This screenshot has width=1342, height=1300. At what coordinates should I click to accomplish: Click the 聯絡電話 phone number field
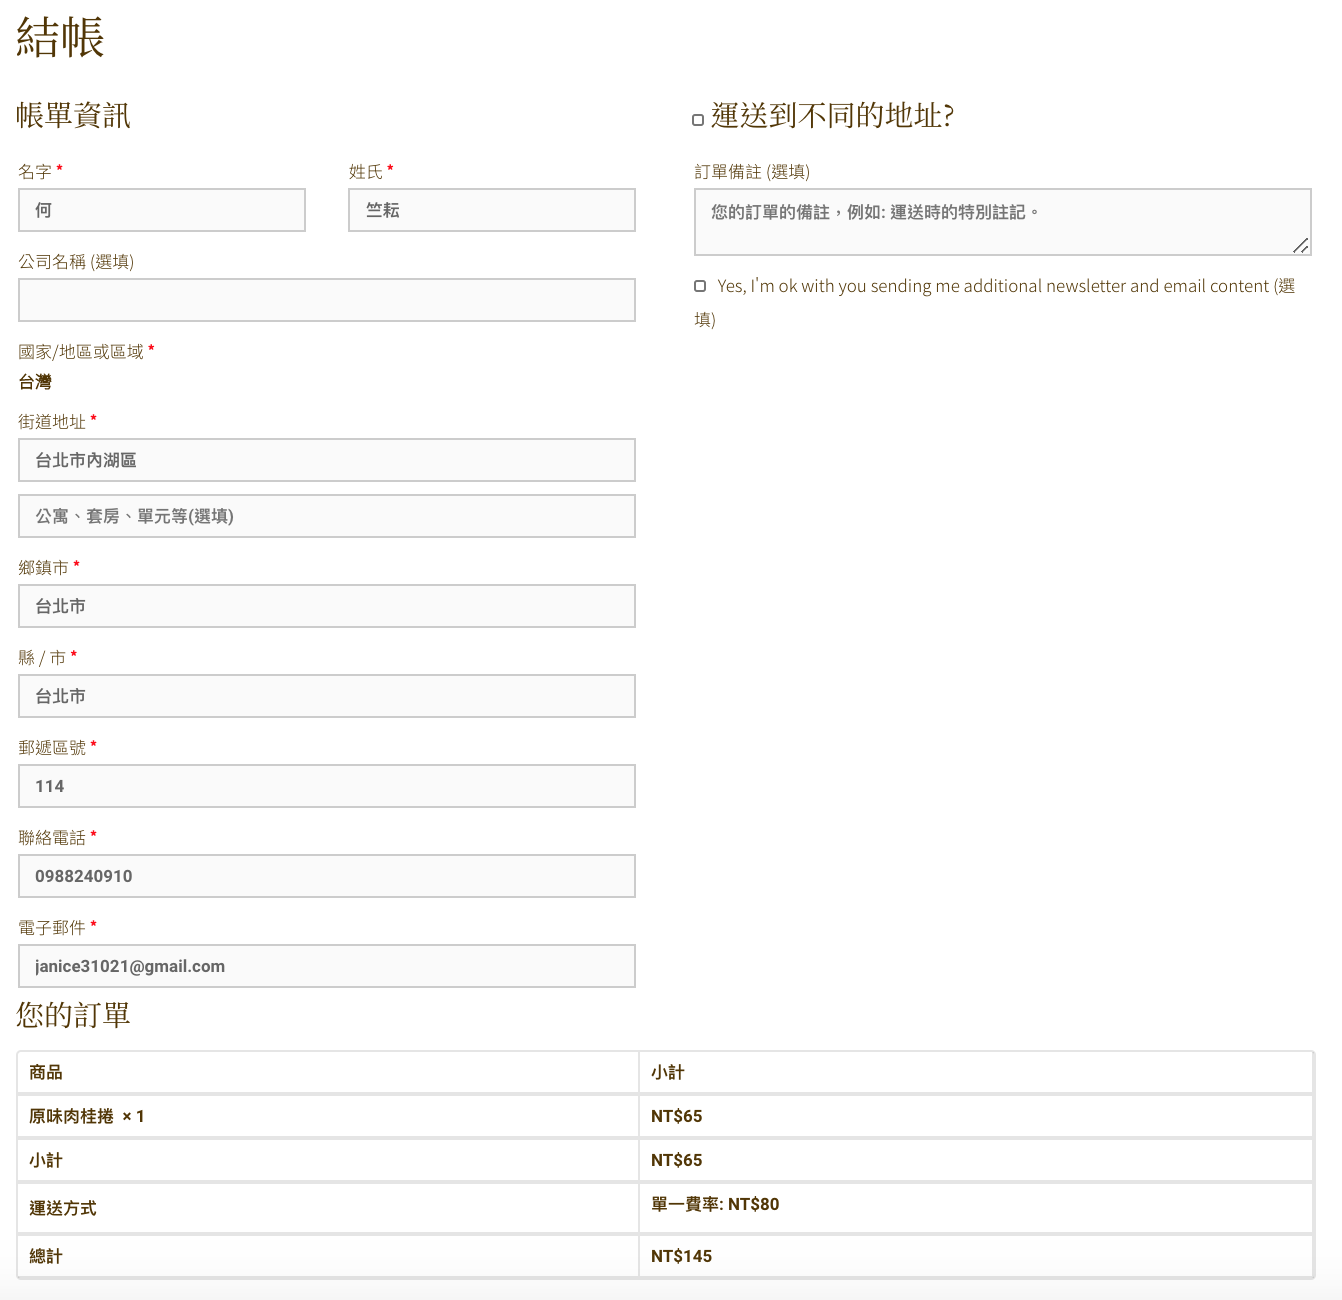(326, 876)
